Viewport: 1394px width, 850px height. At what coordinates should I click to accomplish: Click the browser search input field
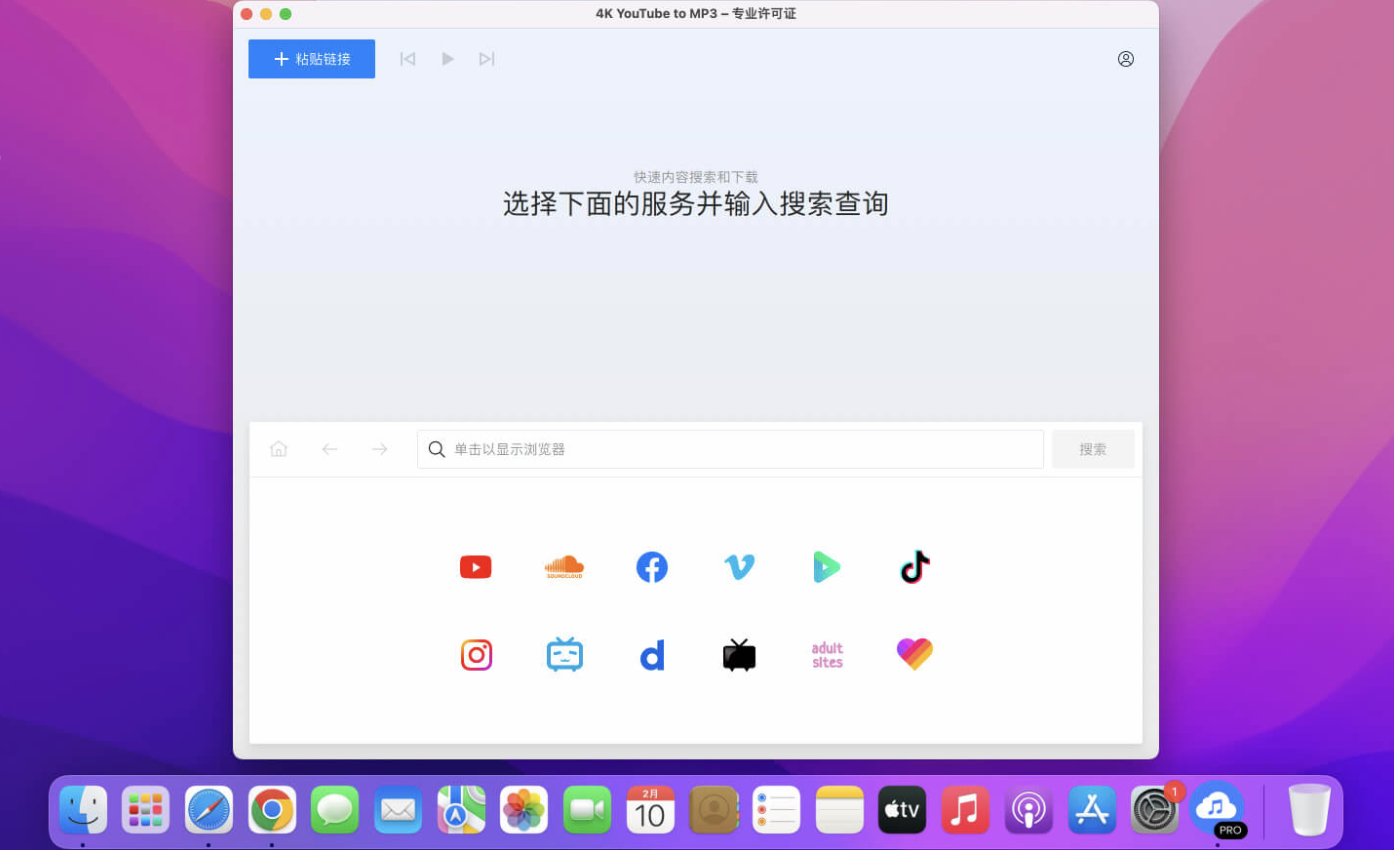pyautogui.click(x=730, y=449)
